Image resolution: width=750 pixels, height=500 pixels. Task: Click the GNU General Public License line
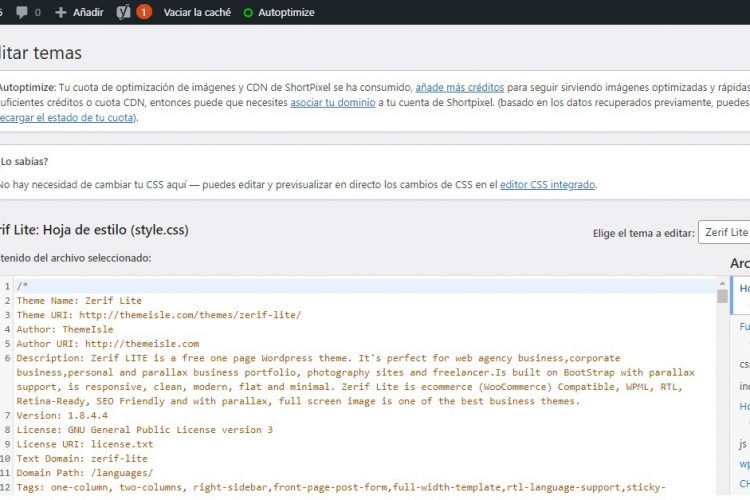[145, 430]
